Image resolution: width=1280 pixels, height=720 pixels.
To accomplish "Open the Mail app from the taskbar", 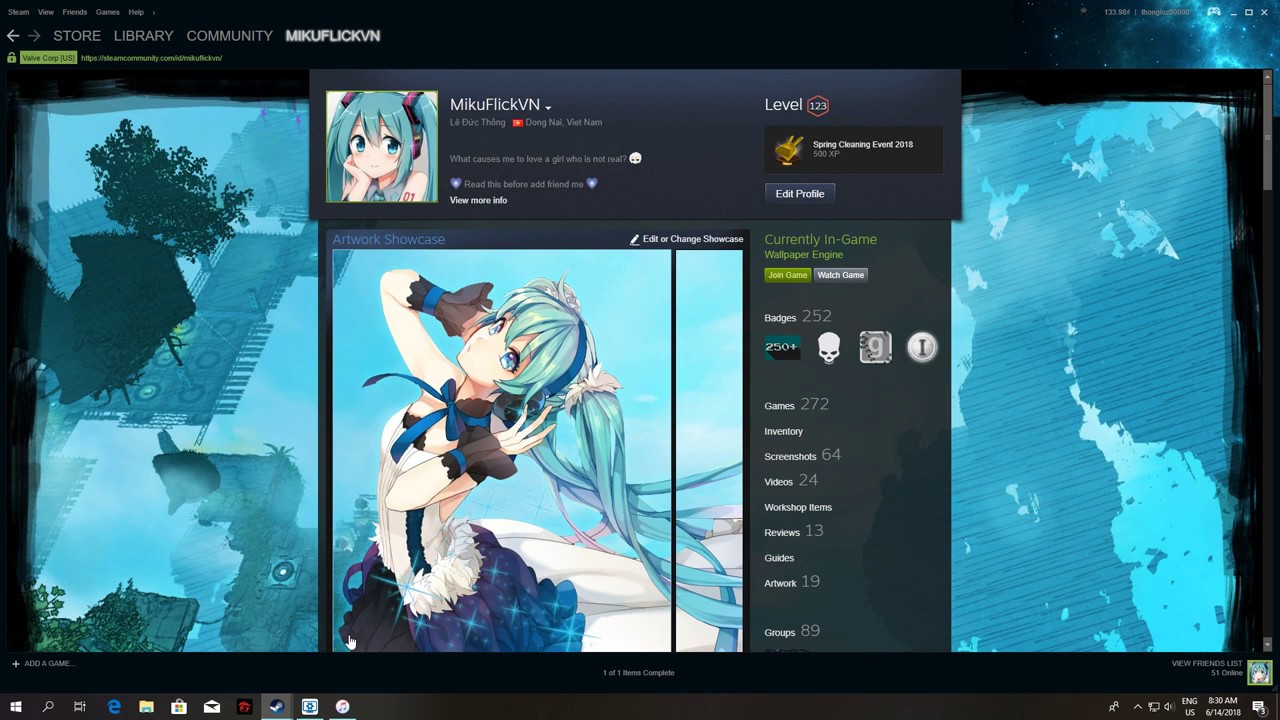I will (x=212, y=707).
